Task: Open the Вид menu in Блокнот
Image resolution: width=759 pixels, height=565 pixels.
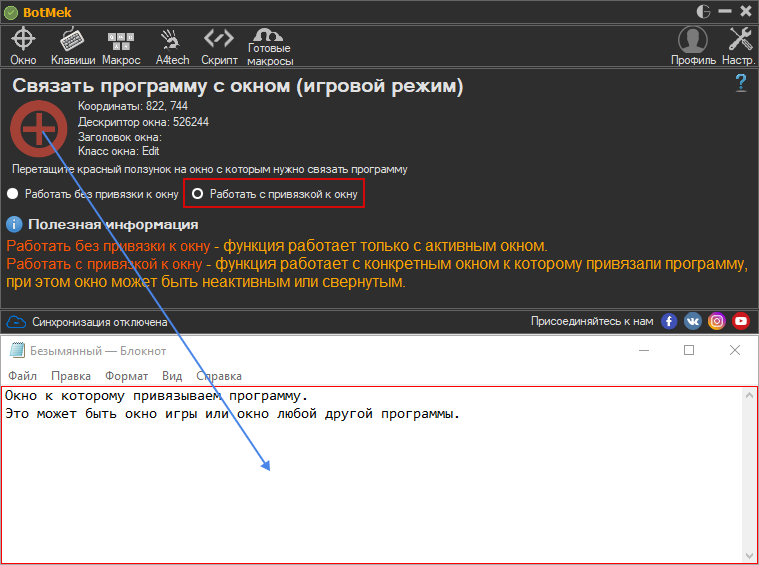Action: pos(172,376)
